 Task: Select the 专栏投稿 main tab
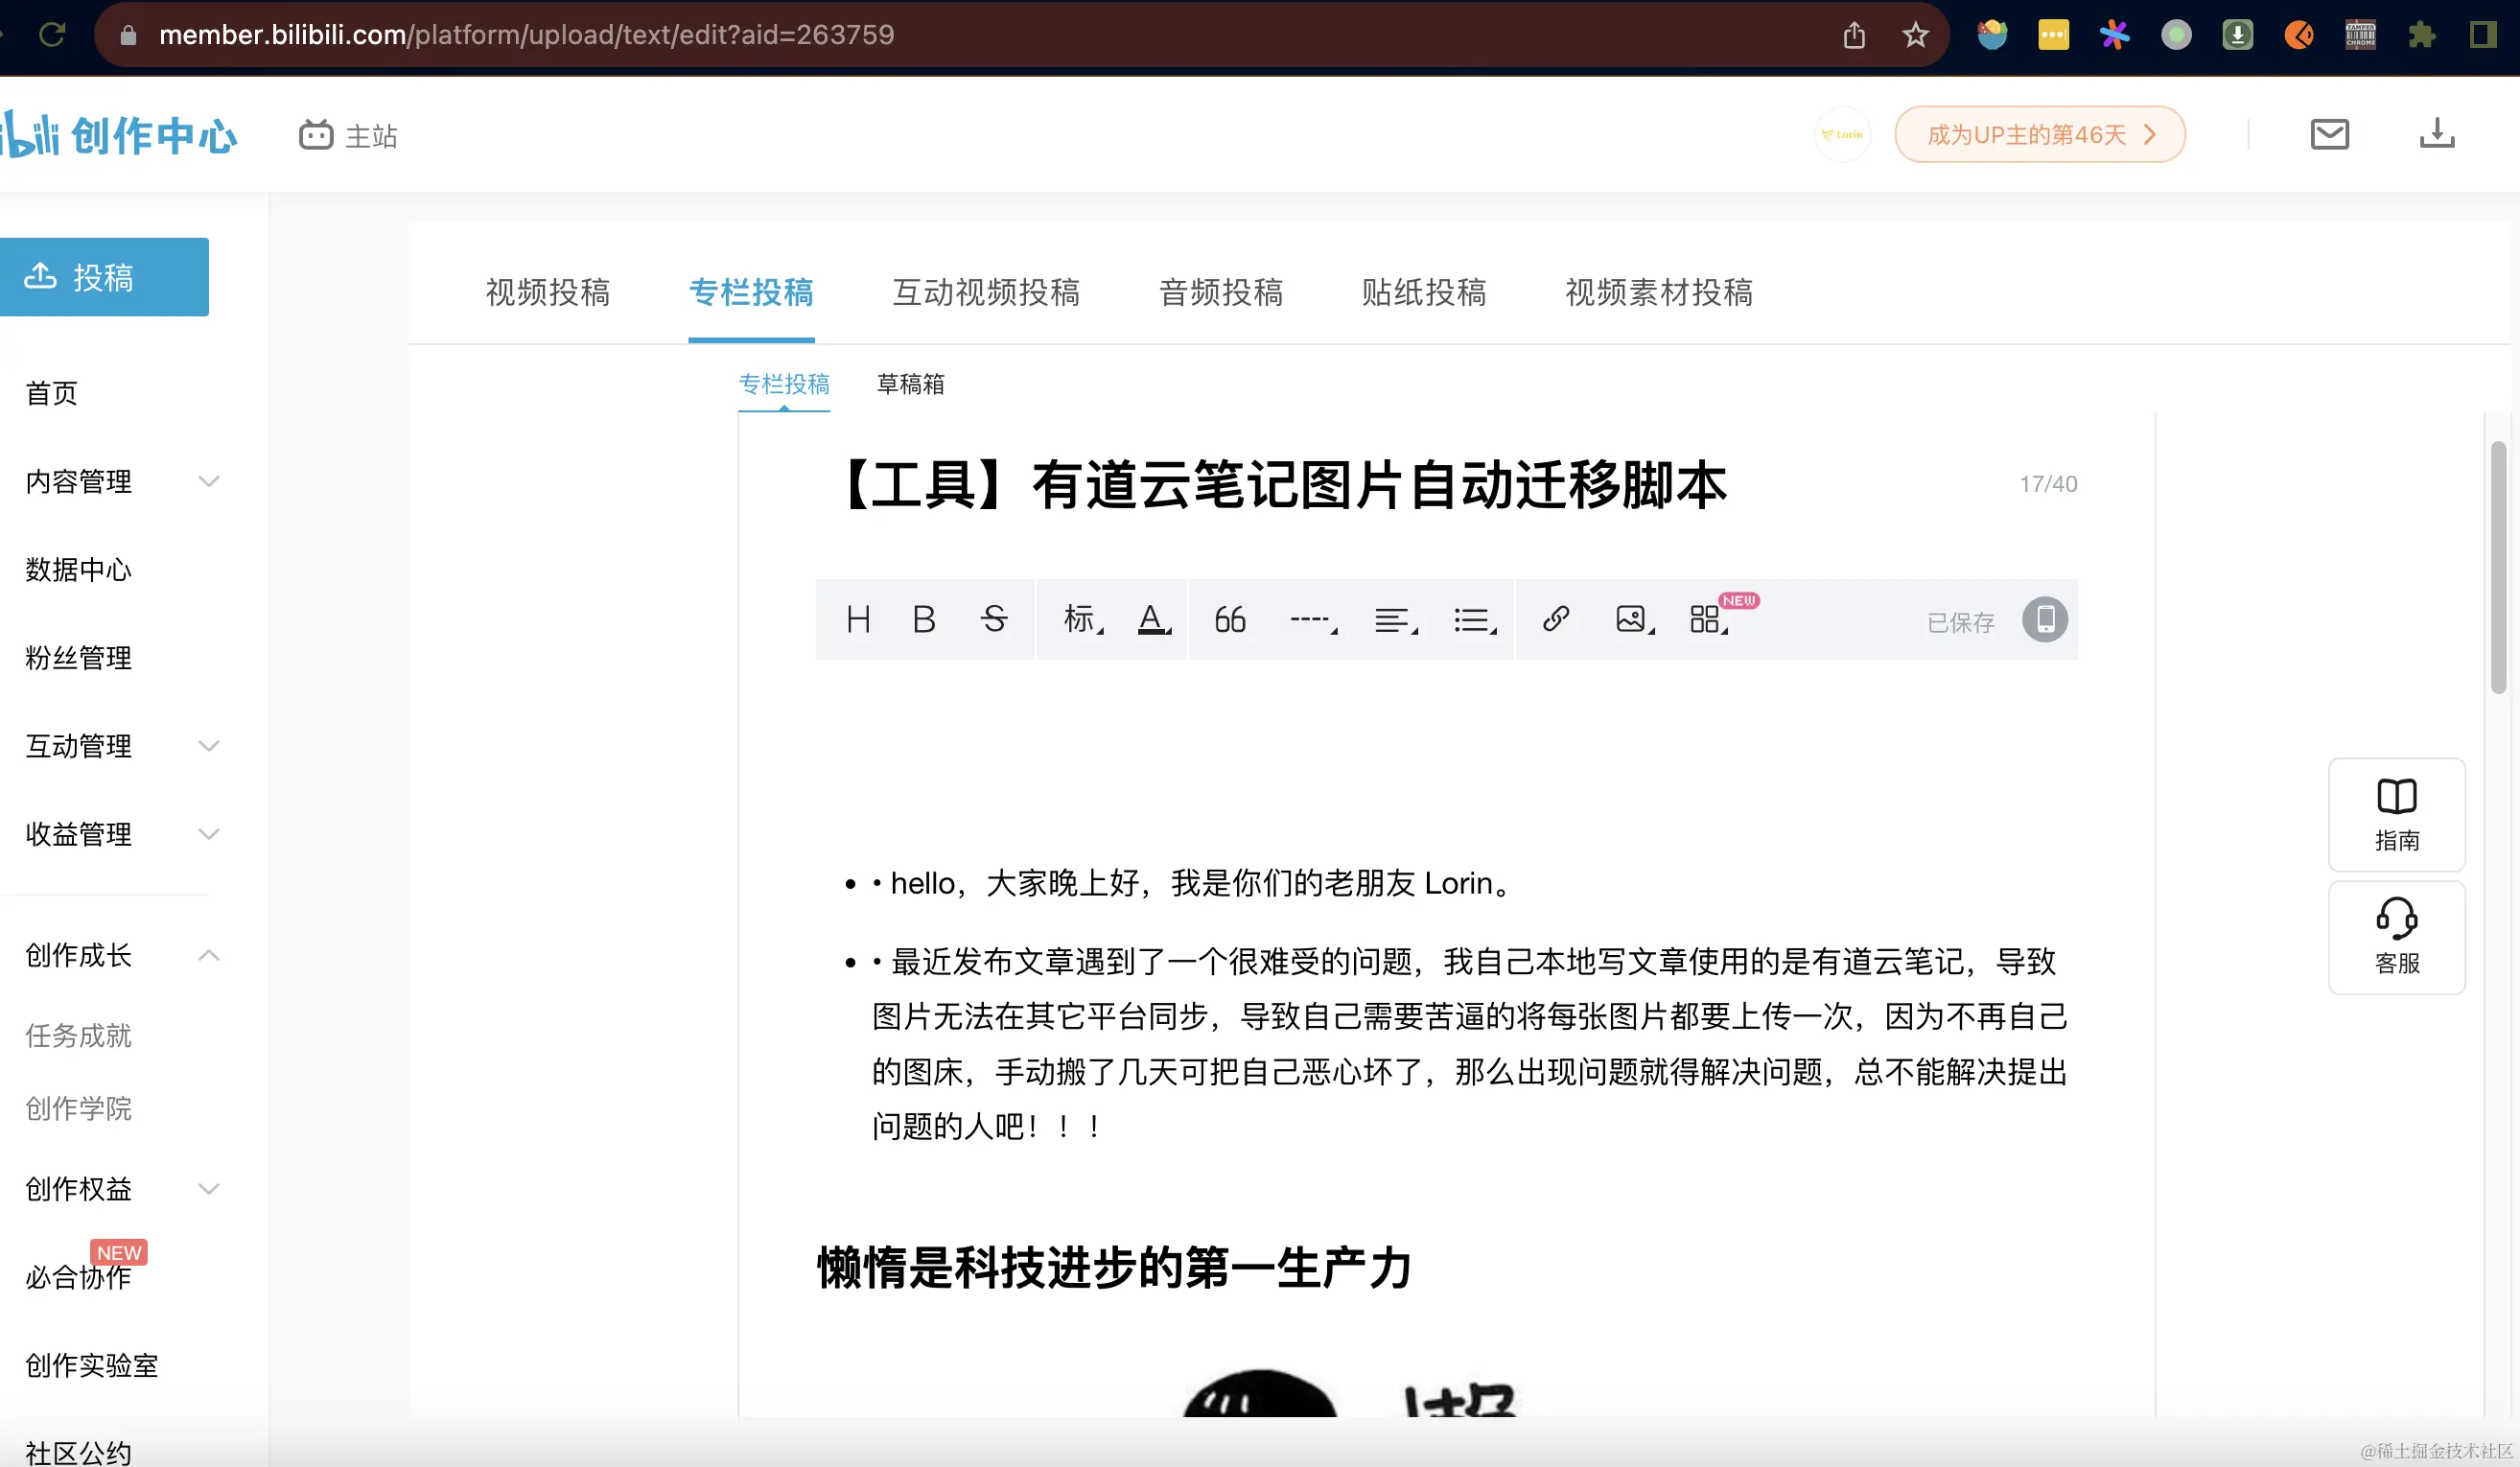point(751,292)
